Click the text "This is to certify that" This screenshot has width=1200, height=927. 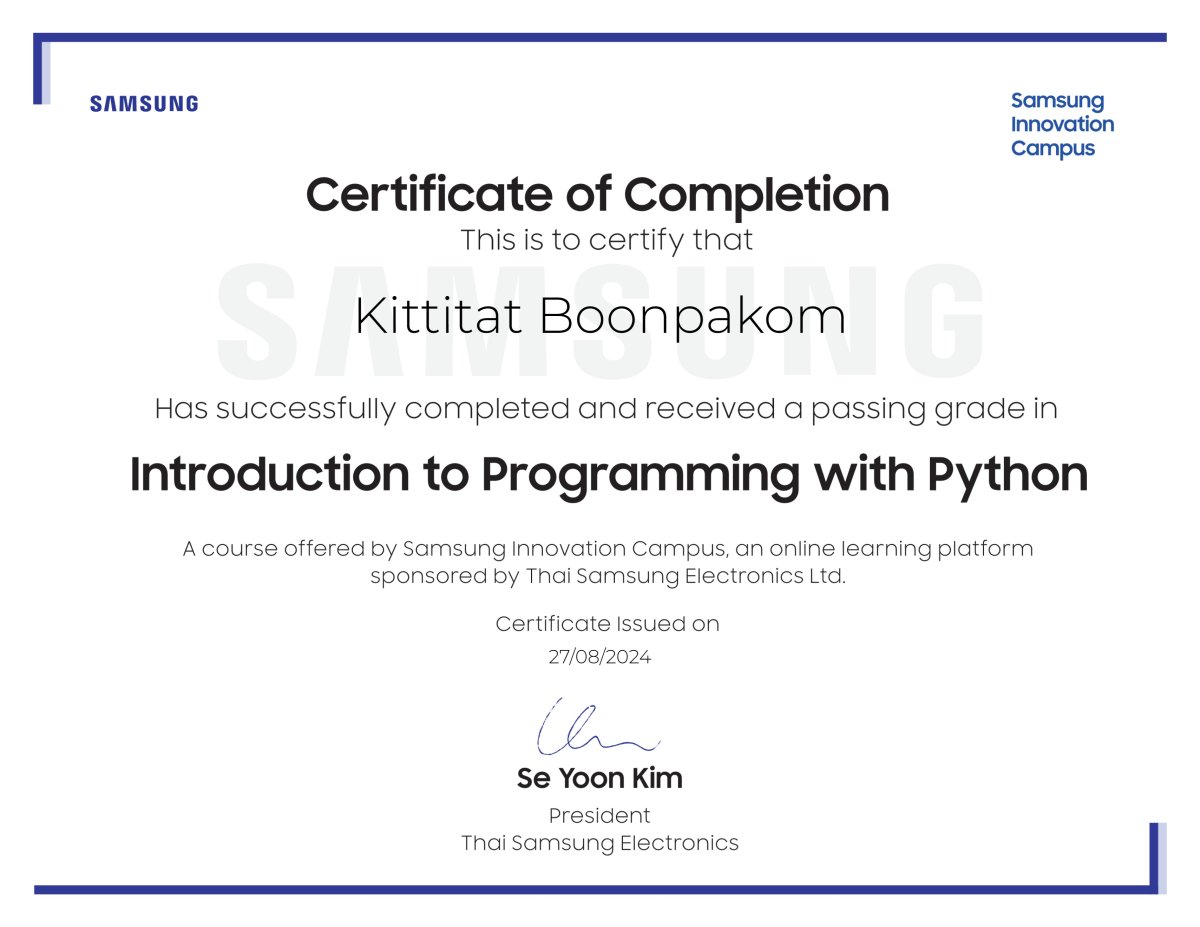click(x=606, y=241)
